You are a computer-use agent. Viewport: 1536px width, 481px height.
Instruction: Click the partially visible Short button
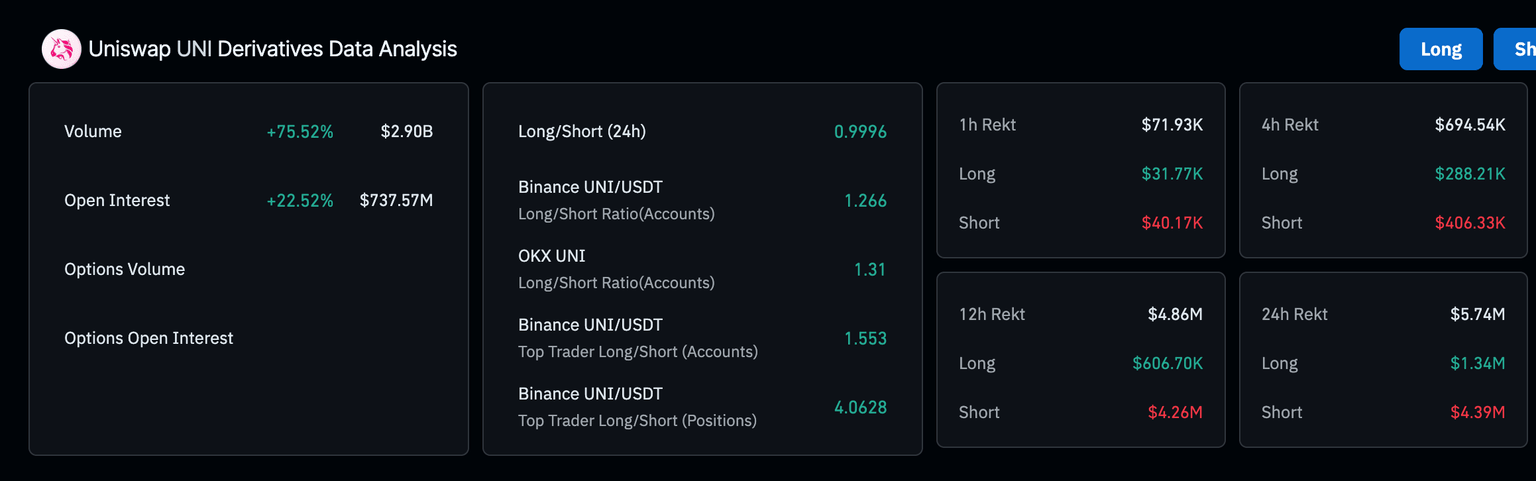(1518, 49)
